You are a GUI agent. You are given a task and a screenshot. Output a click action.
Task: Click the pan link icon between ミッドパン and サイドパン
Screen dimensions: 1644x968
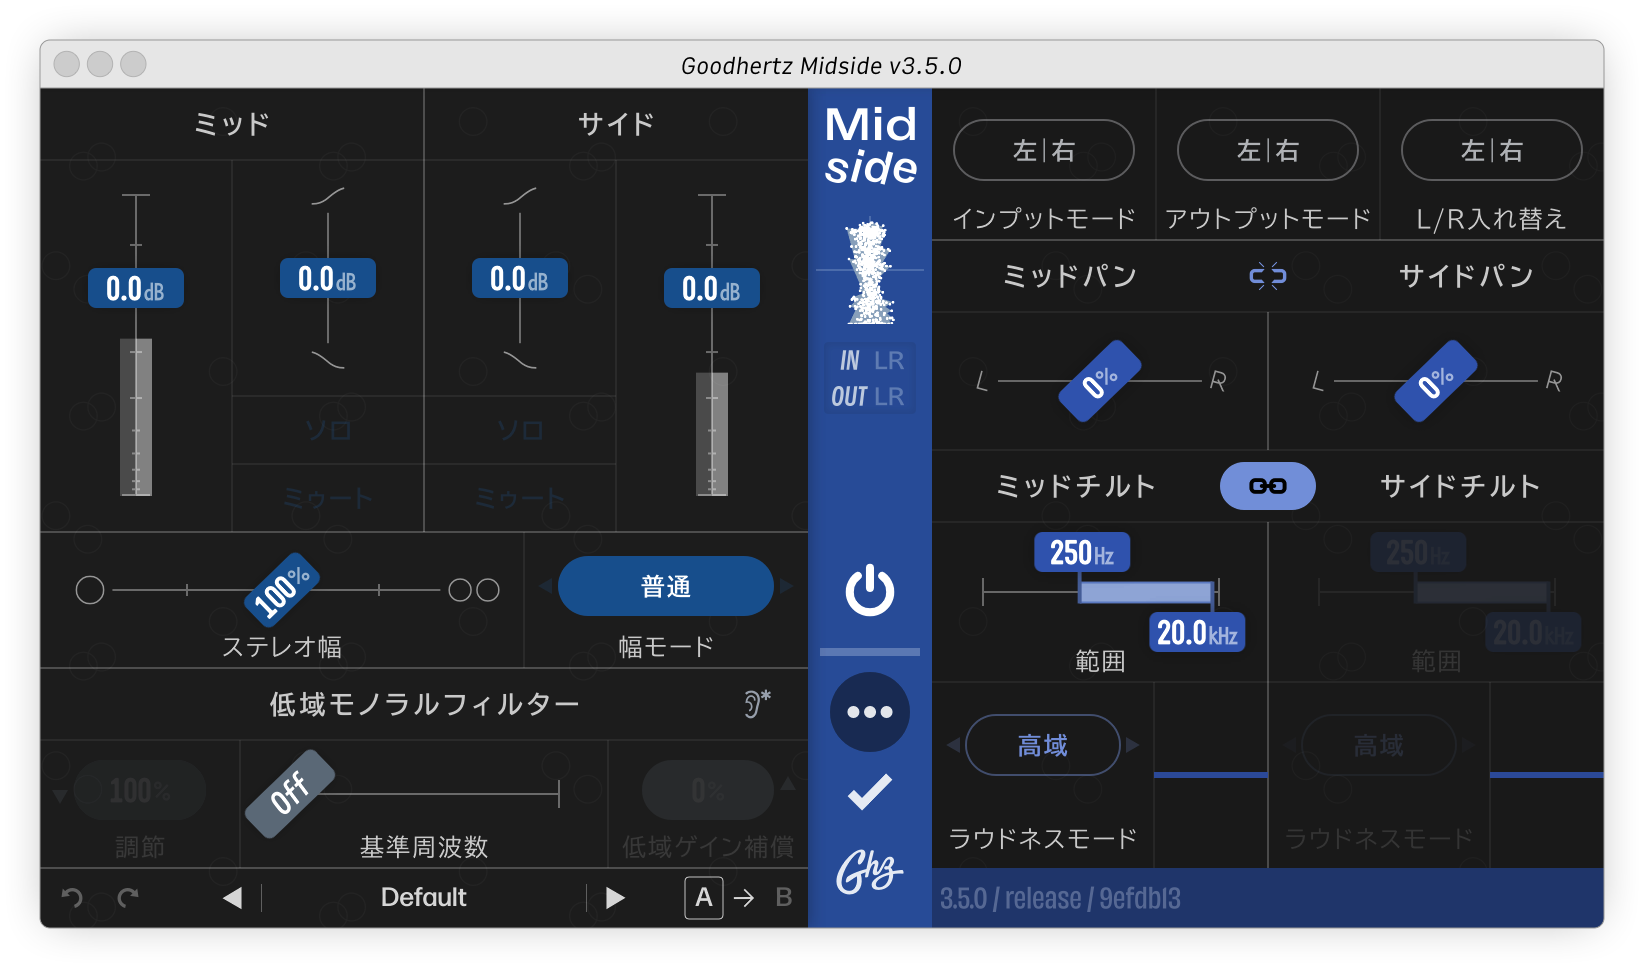pyautogui.click(x=1267, y=276)
